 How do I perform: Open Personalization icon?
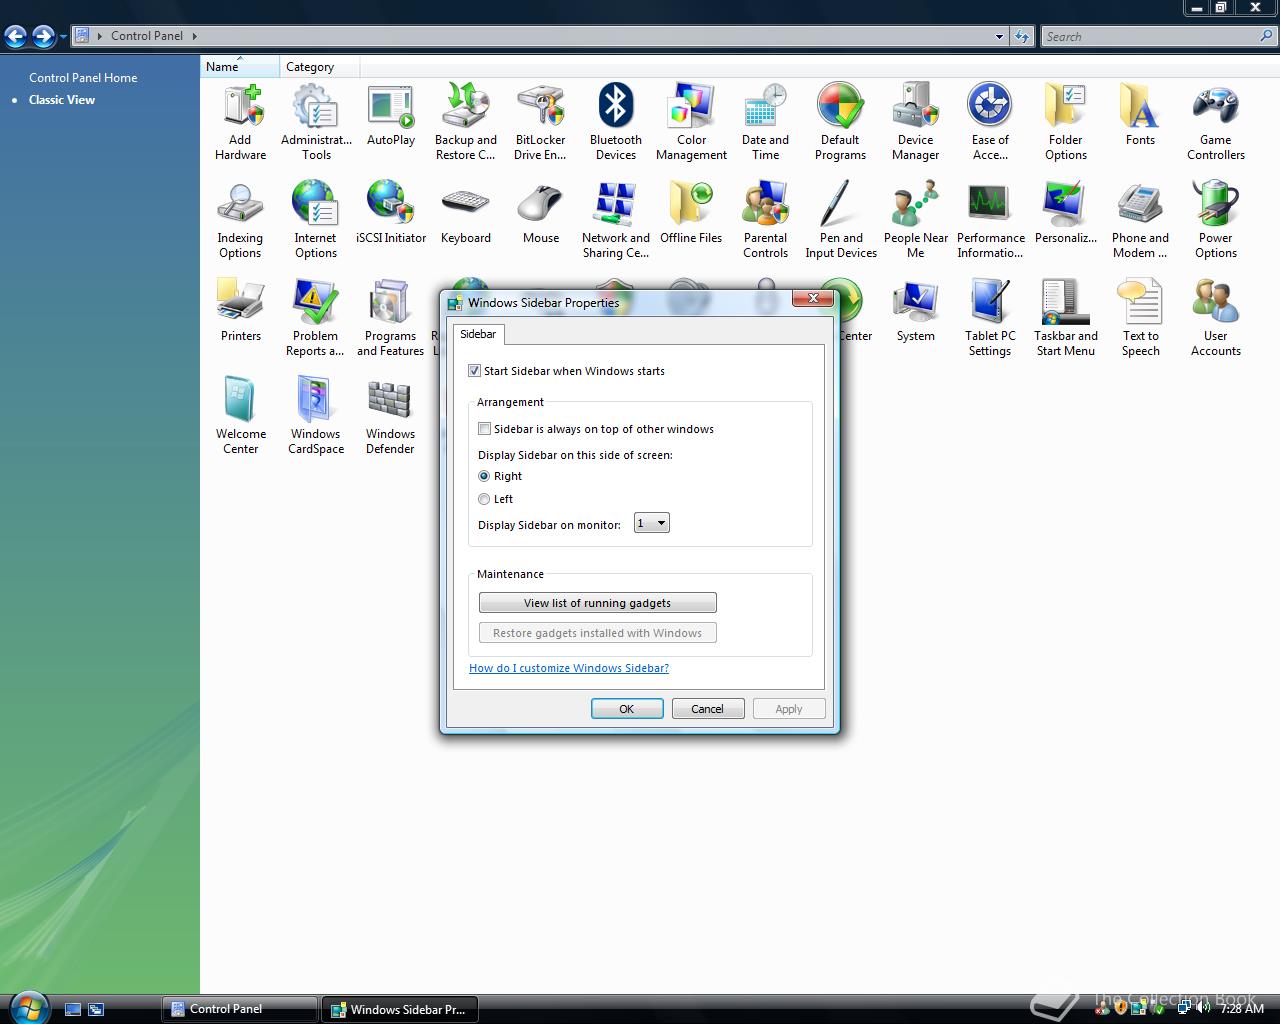(1066, 213)
